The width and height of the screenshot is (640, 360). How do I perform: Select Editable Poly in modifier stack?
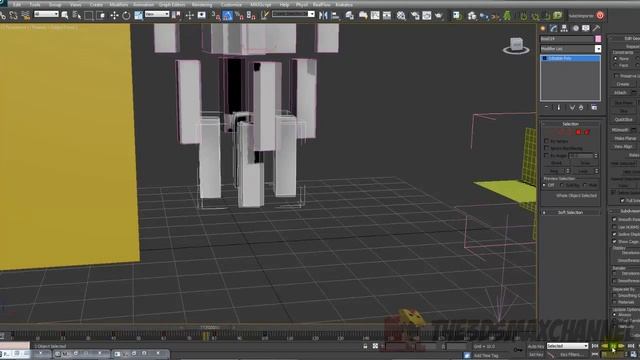pos(570,58)
